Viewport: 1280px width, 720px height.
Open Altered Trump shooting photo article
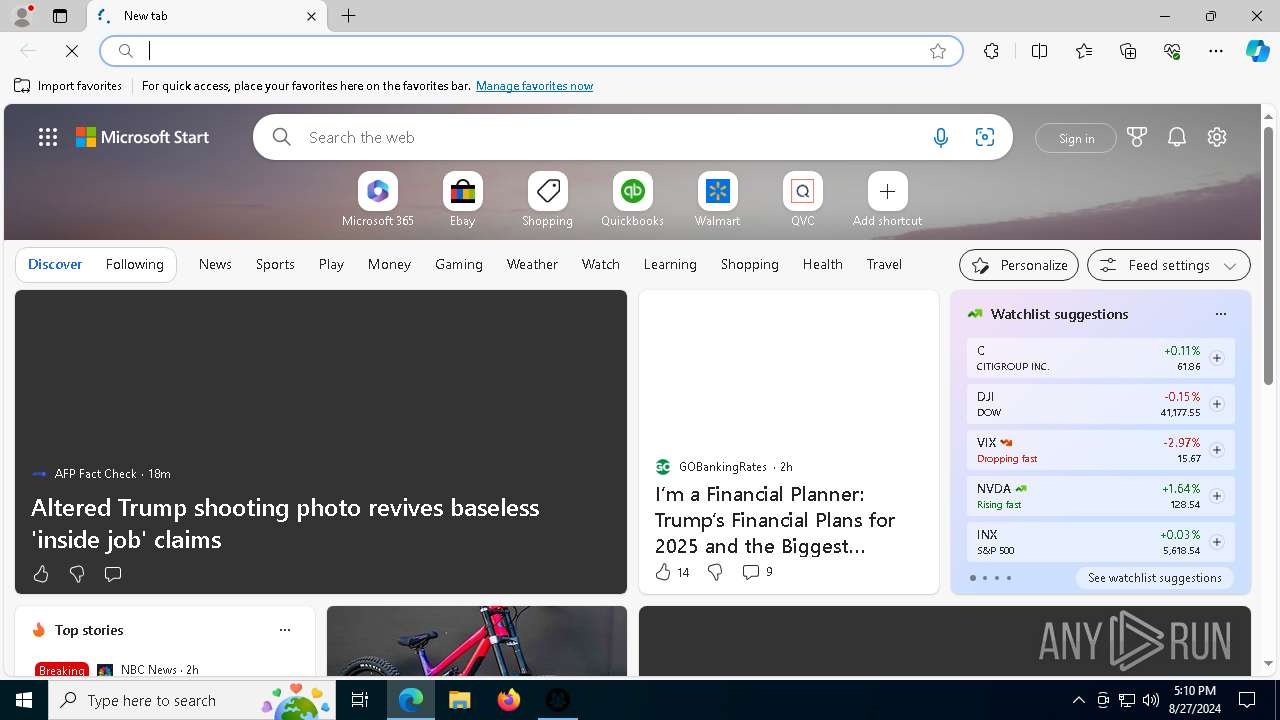point(285,523)
